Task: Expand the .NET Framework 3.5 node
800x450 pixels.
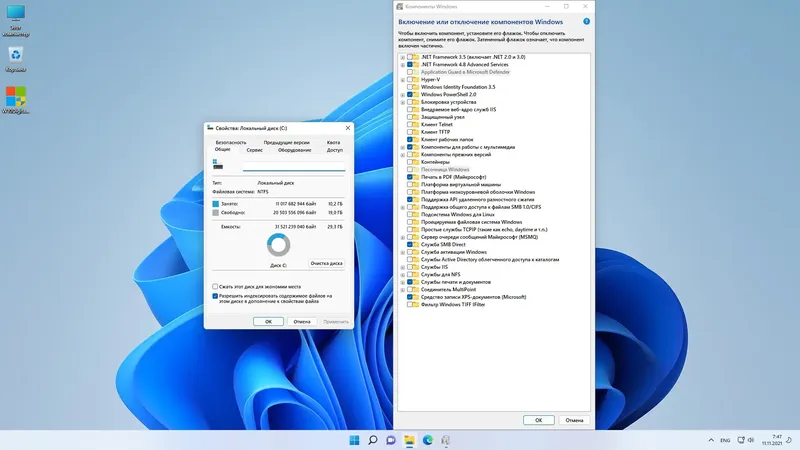Action: point(403,57)
